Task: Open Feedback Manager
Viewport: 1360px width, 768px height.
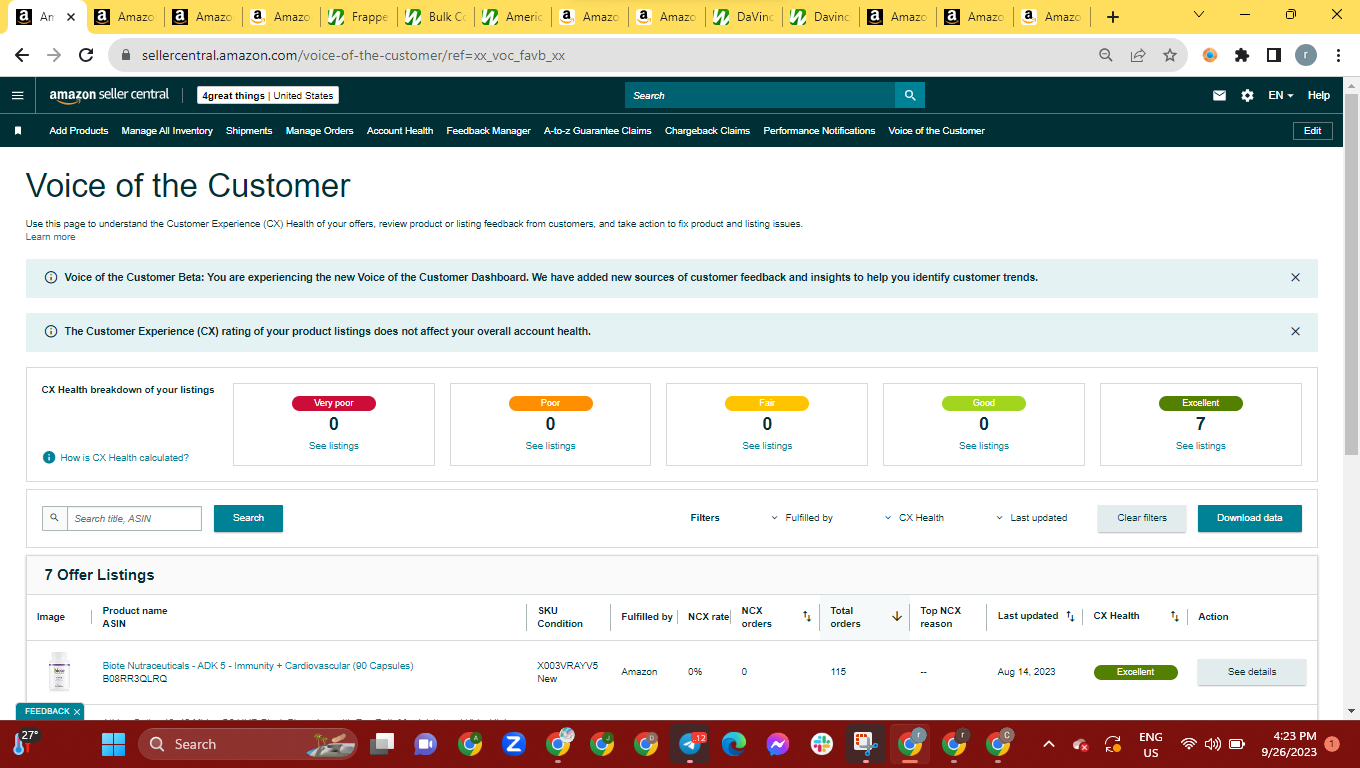Action: pyautogui.click(x=489, y=131)
